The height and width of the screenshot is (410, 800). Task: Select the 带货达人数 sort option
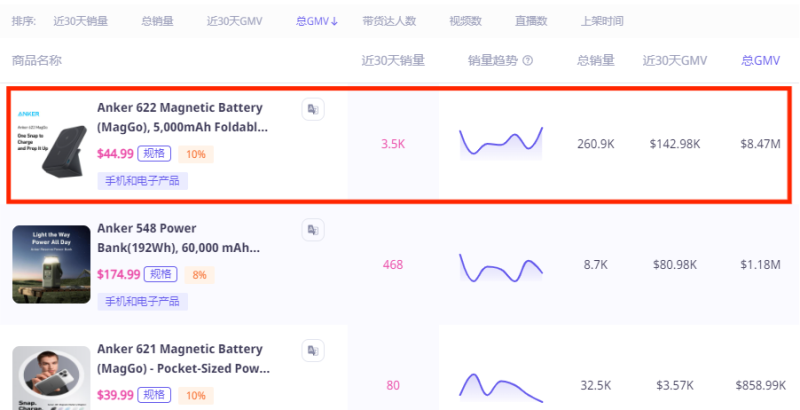[389, 20]
